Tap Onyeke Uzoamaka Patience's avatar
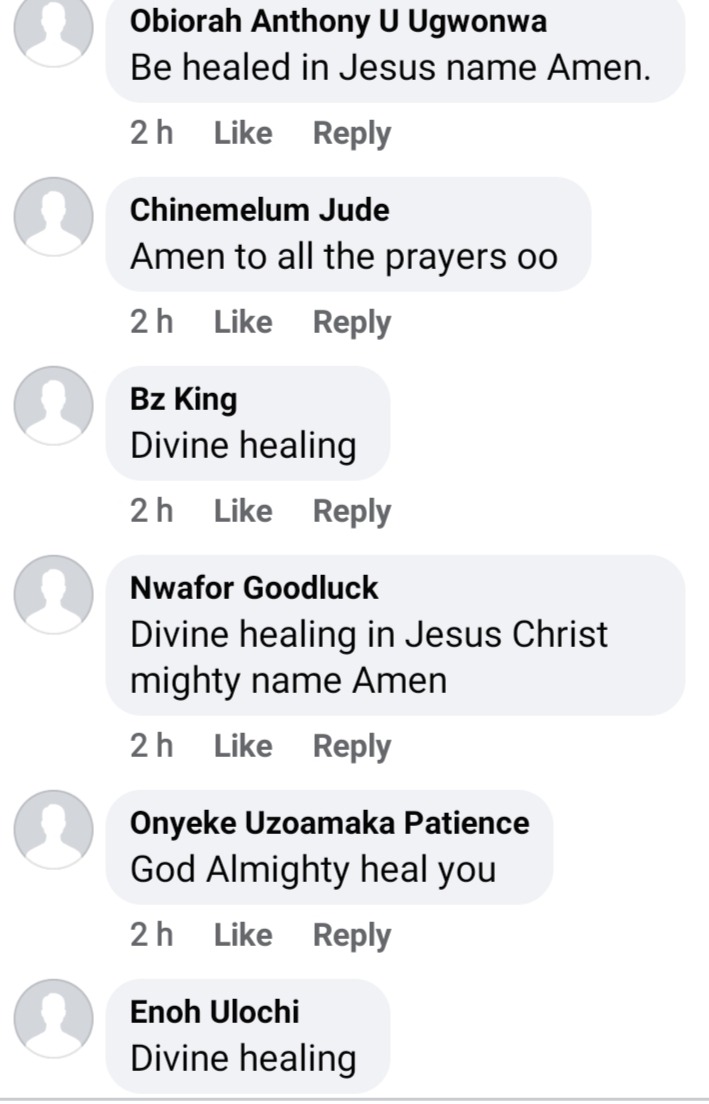 [54, 829]
